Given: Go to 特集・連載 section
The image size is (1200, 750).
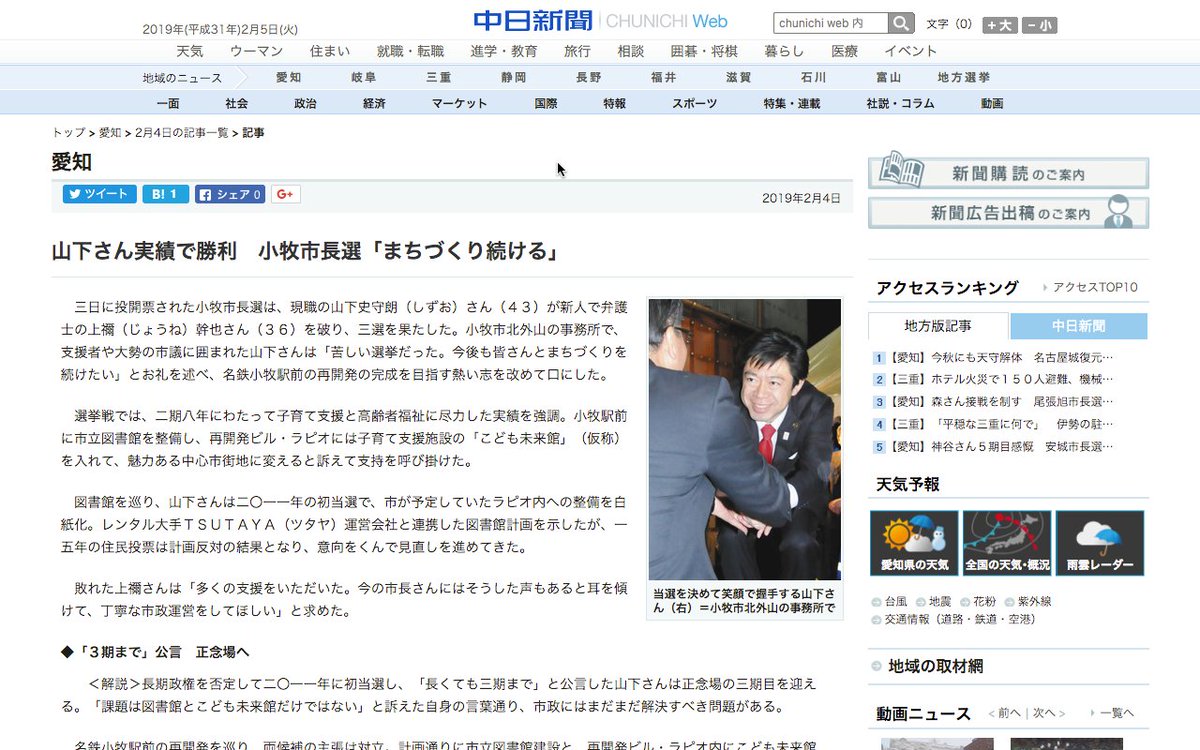Looking at the screenshot, I should pos(792,103).
